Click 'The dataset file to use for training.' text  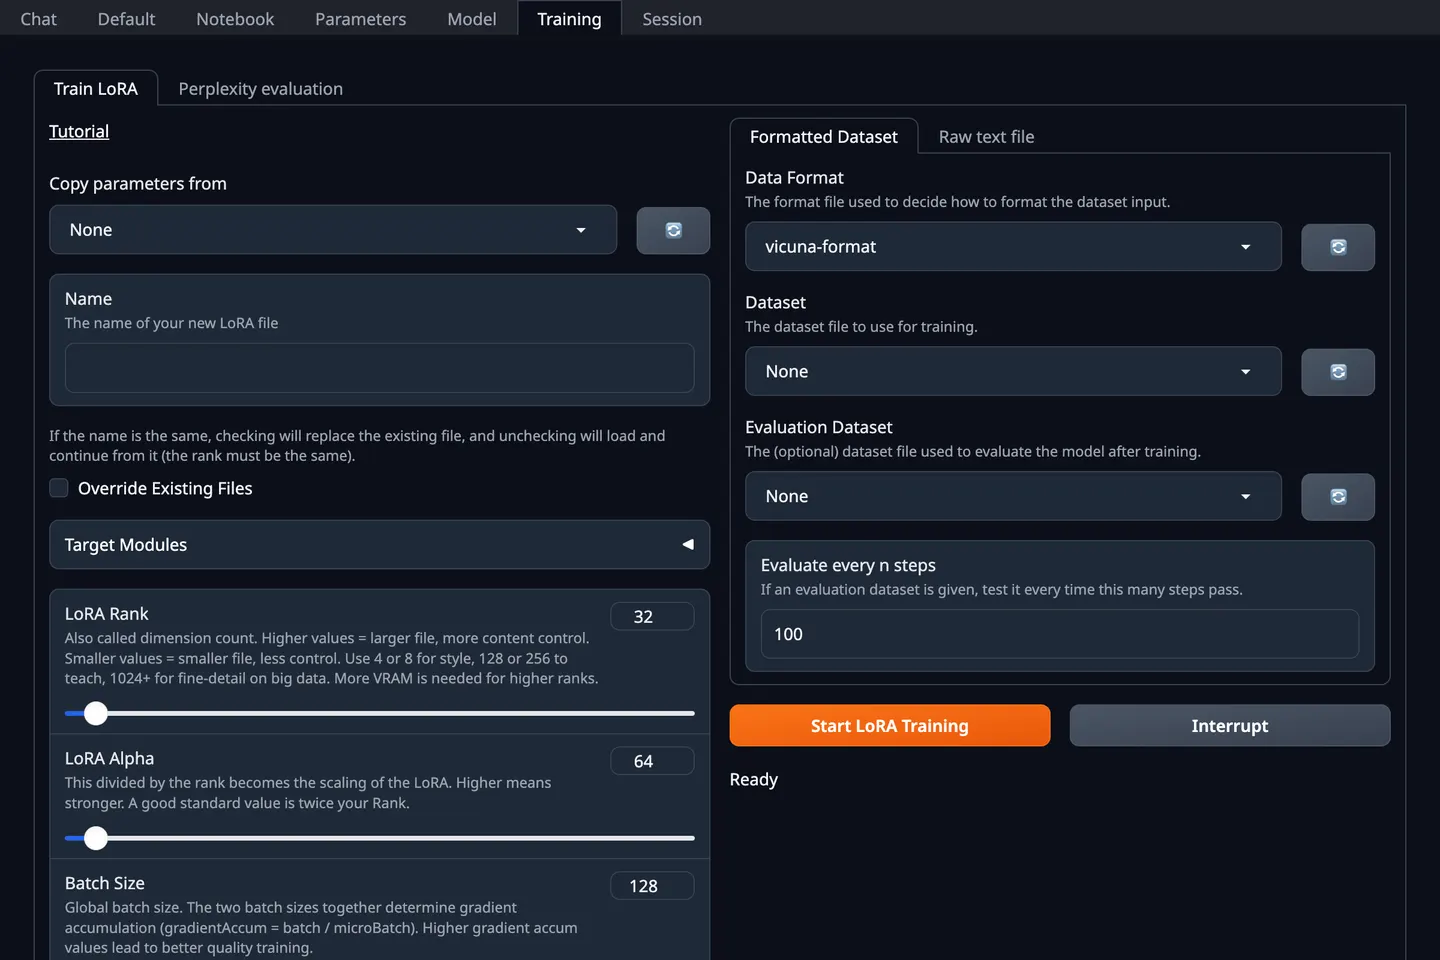[861, 327]
